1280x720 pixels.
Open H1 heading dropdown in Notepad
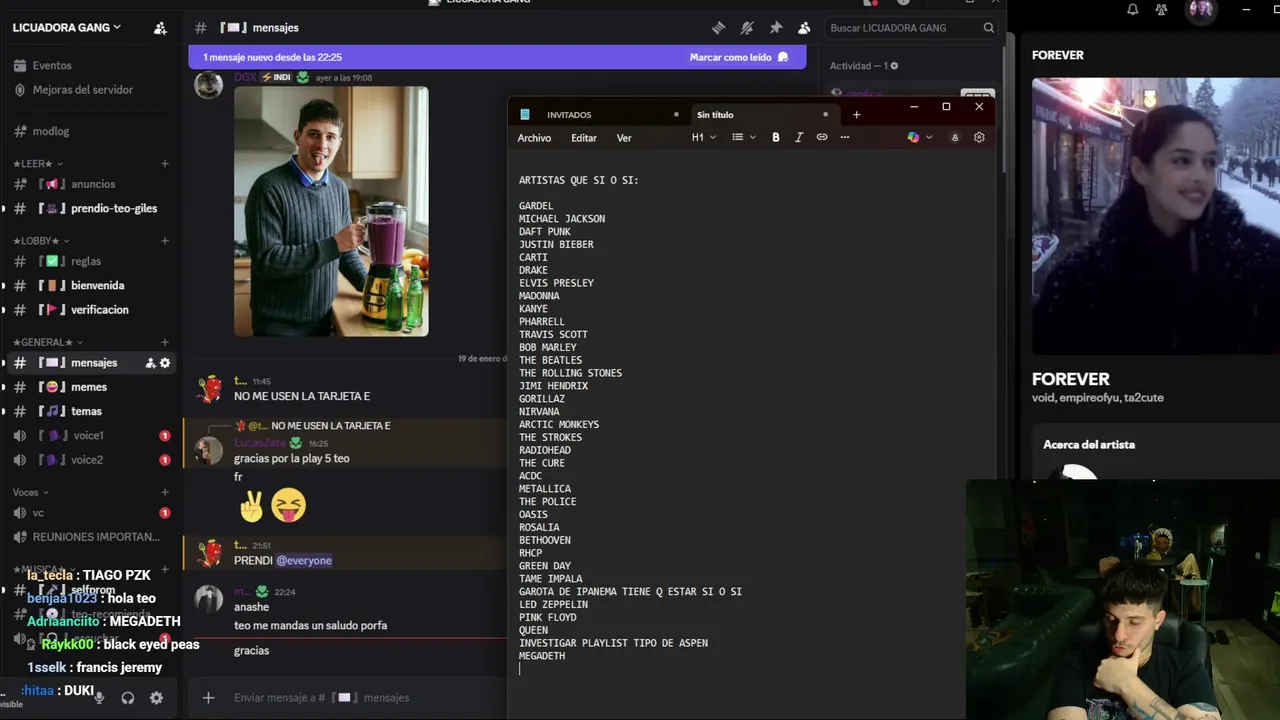(703, 138)
